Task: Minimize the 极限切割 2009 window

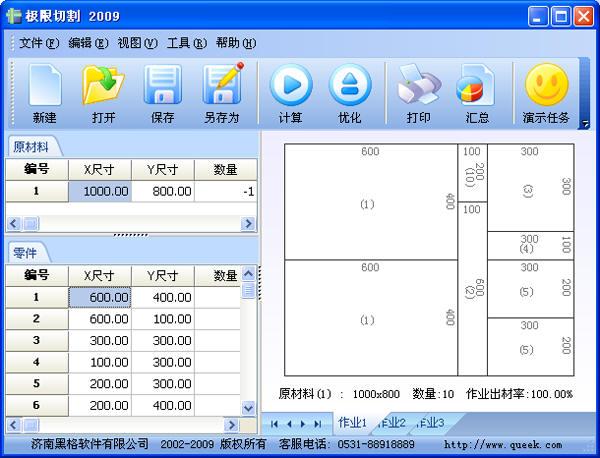Action: click(538, 16)
